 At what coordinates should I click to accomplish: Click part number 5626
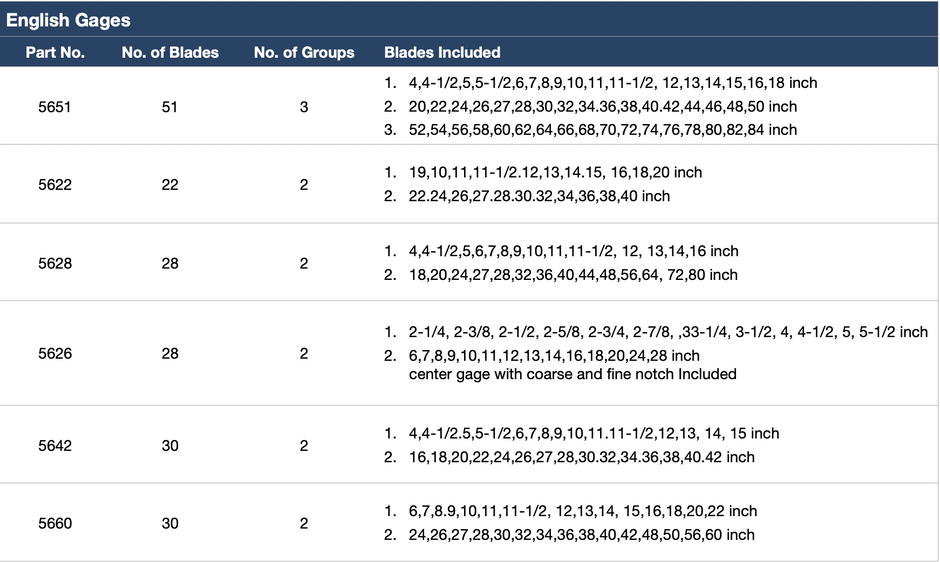[55, 353]
